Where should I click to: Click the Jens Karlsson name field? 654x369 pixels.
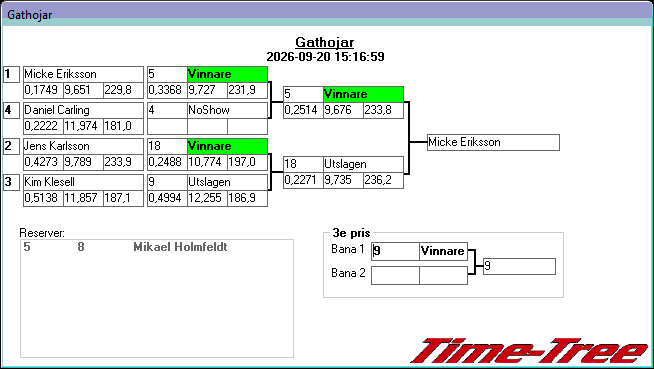83,146
